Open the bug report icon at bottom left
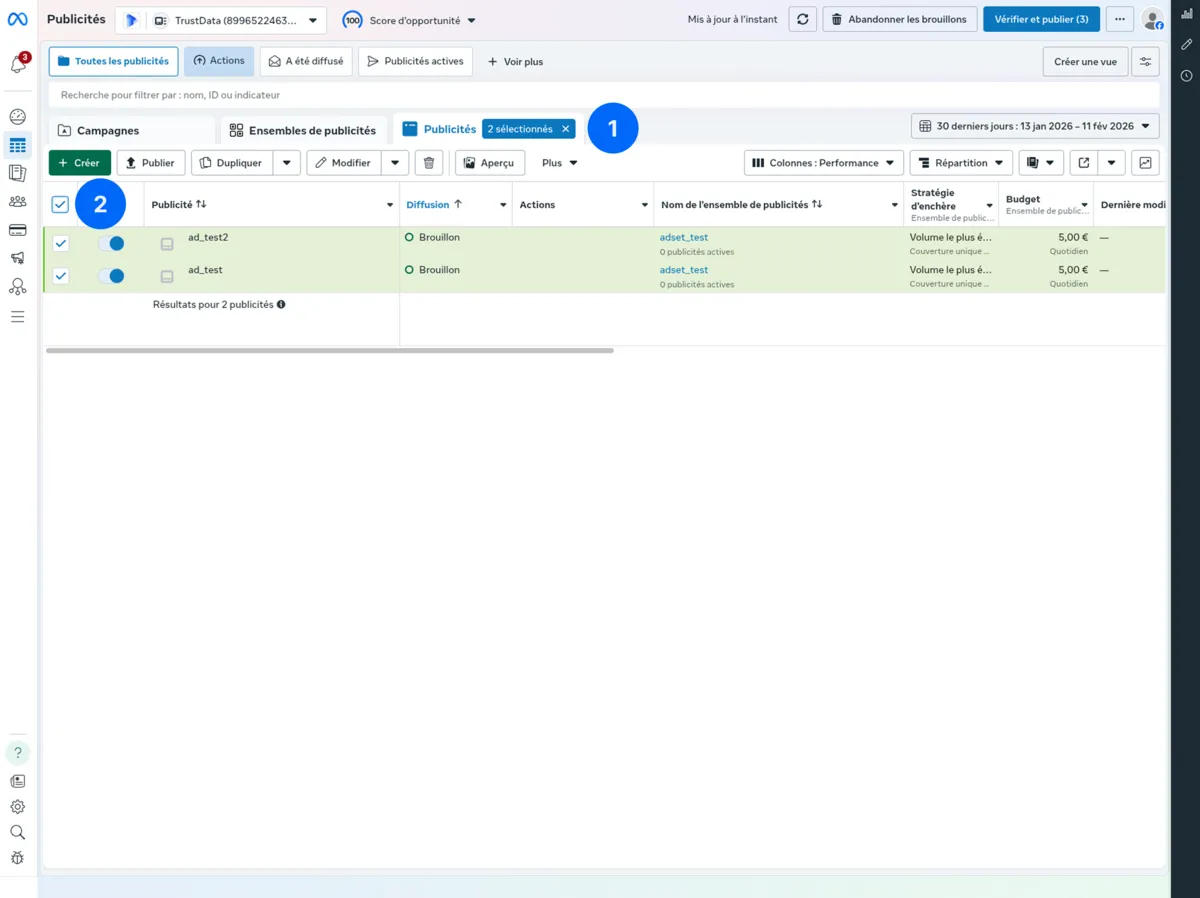This screenshot has width=1200, height=898. (x=17, y=857)
